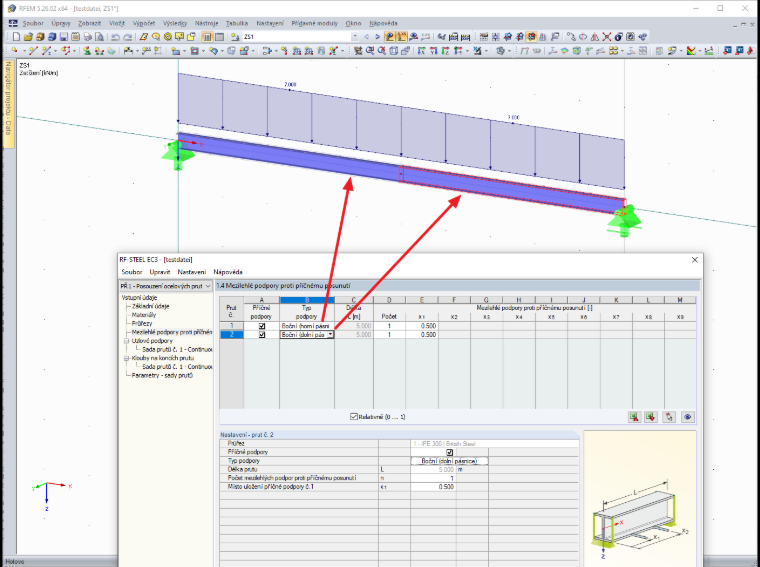
Task: Redo action with arrow icon
Action: tap(127, 37)
